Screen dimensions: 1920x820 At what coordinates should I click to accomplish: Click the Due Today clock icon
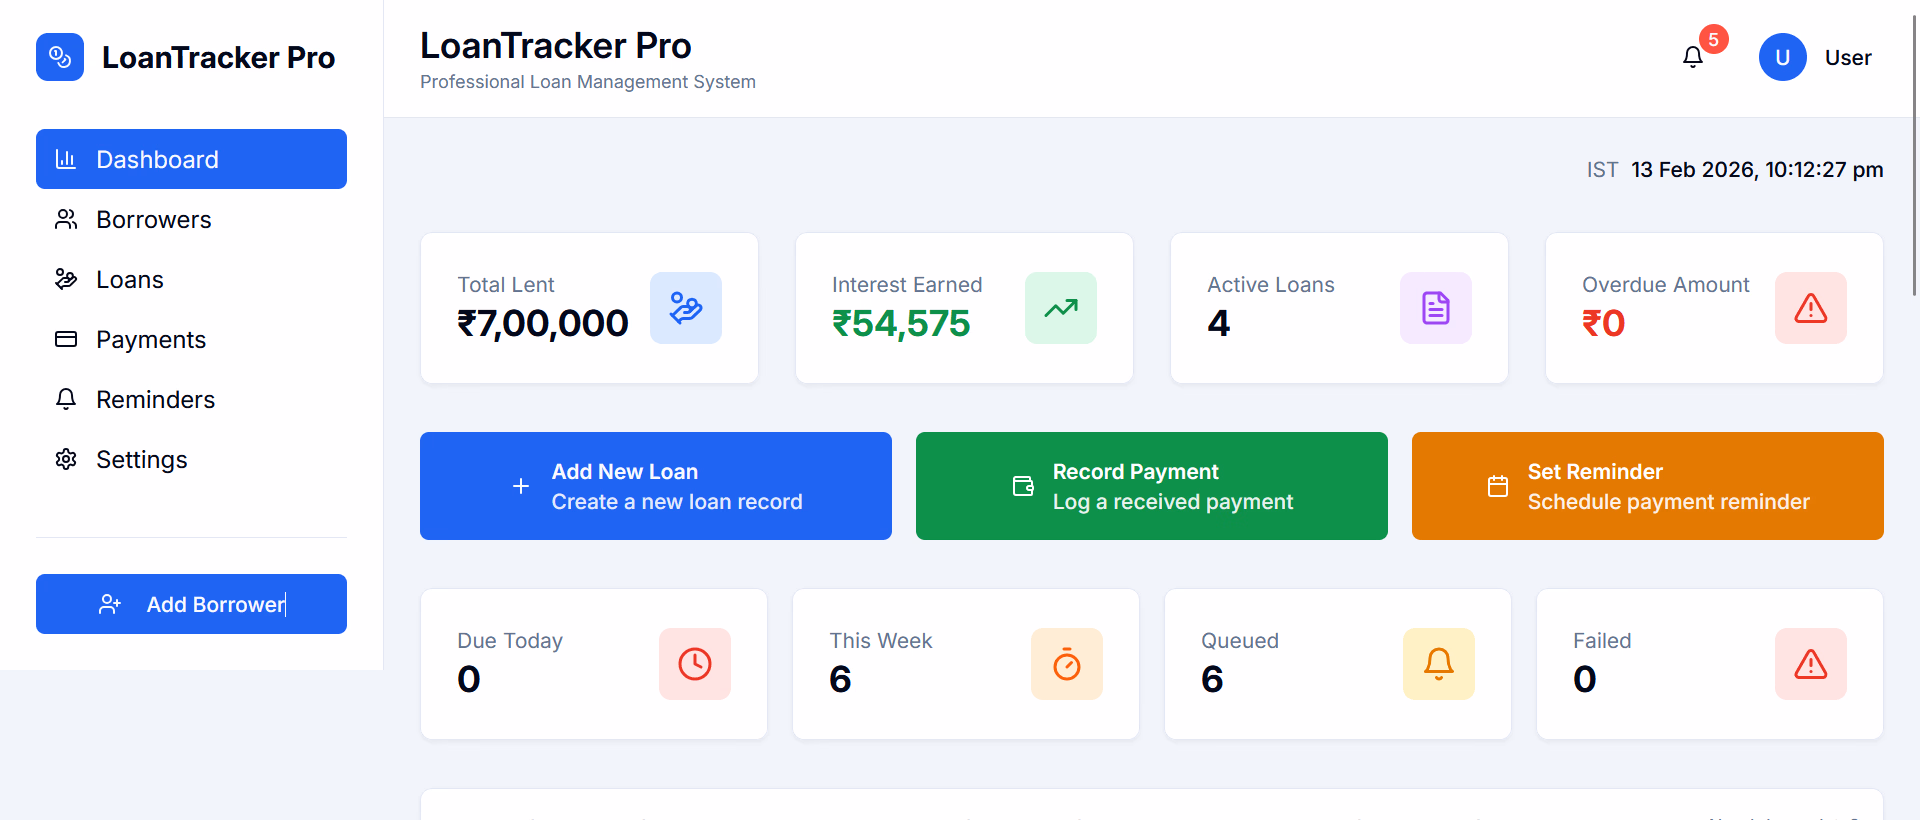click(695, 664)
